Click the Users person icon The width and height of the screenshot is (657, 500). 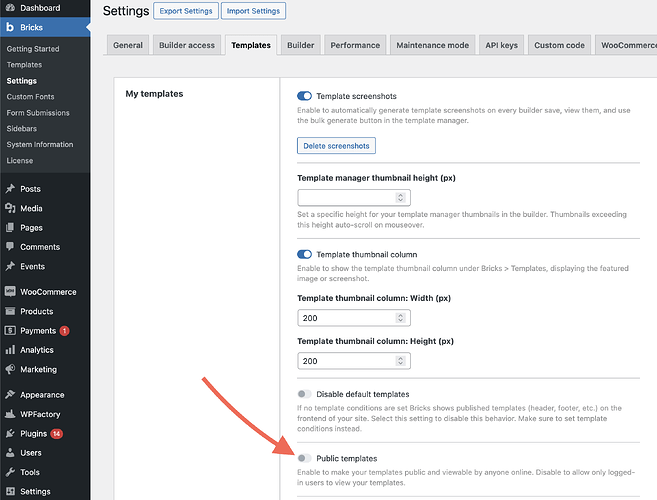pyautogui.click(x=10, y=453)
